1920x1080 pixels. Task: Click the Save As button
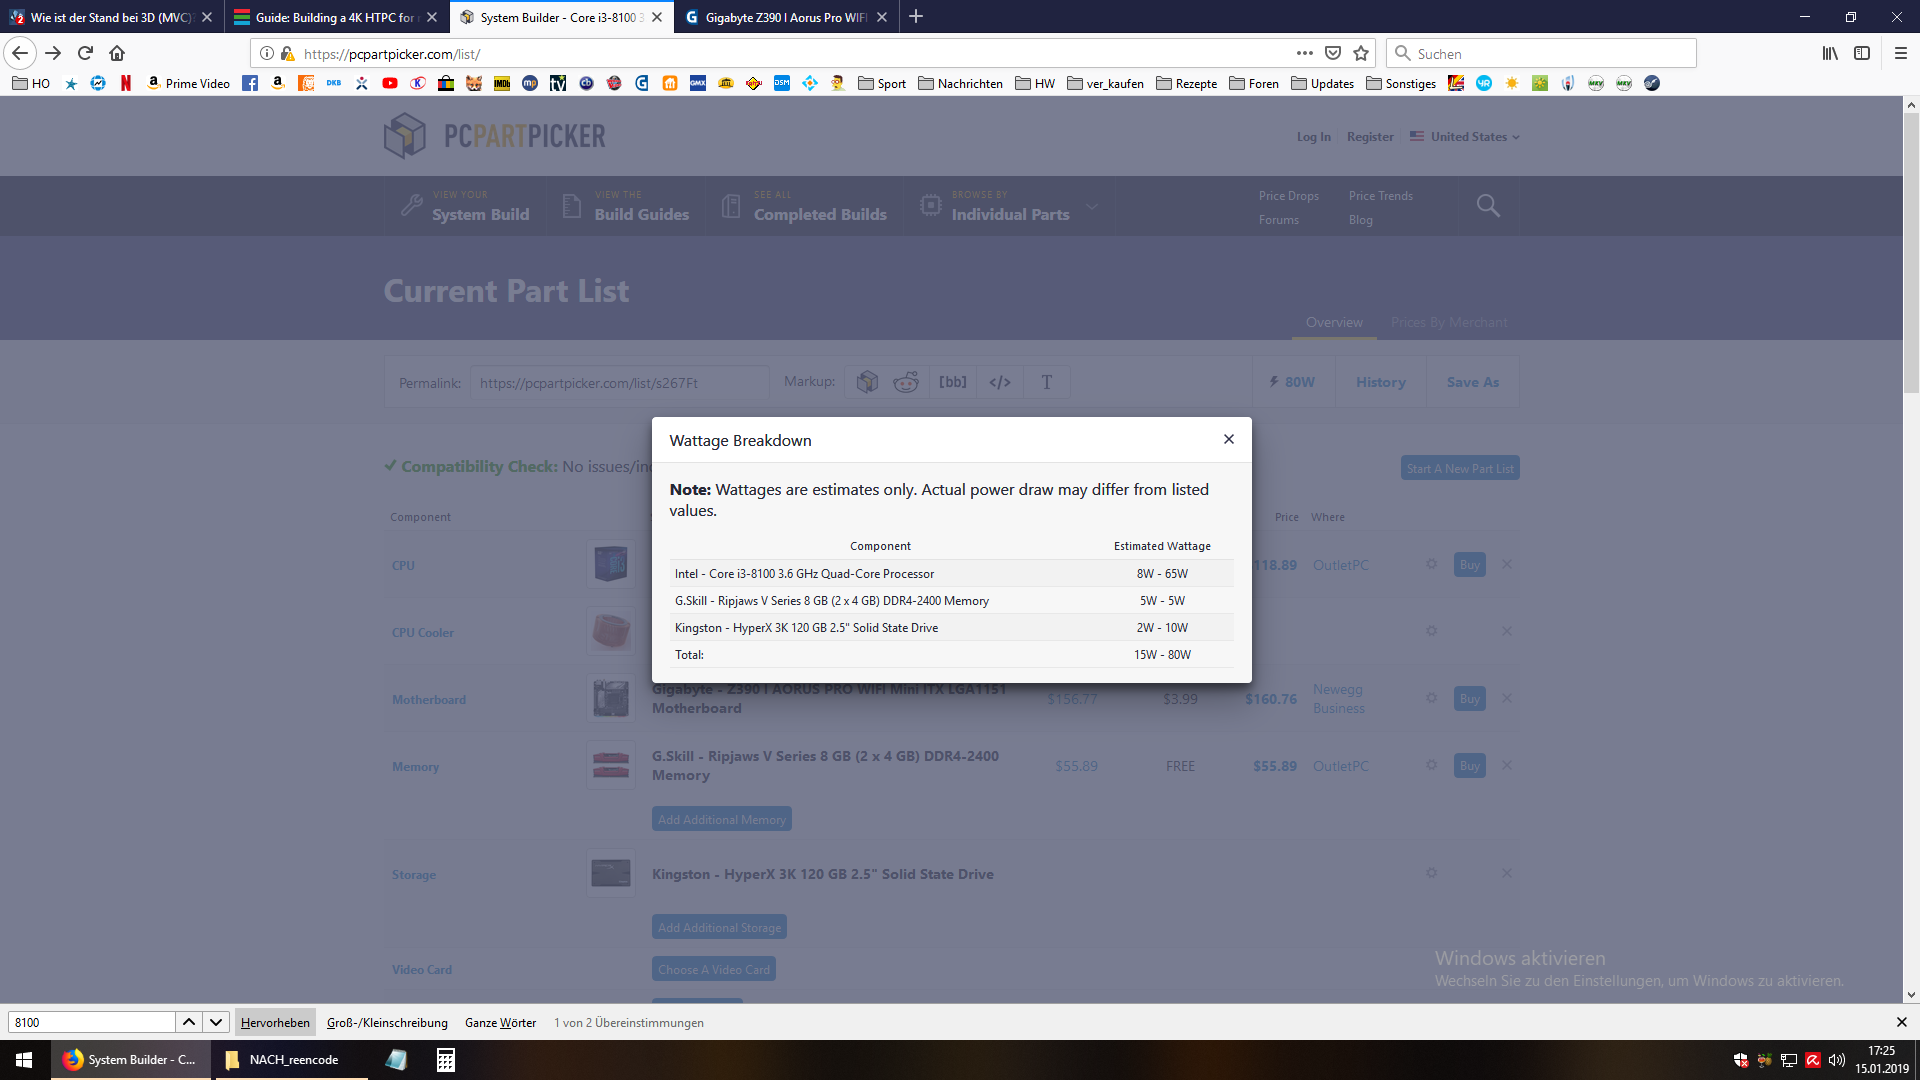pyautogui.click(x=1472, y=382)
